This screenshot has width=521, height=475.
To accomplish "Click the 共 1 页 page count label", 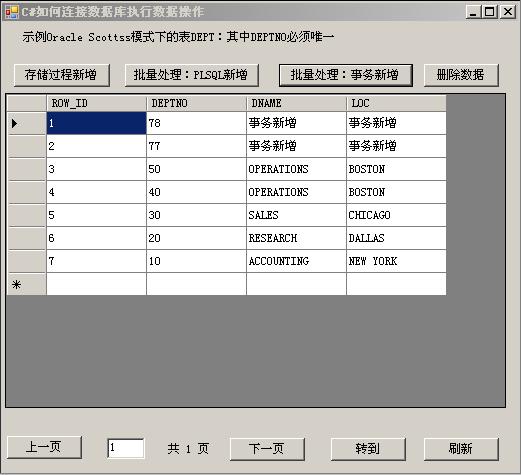I will 188,449.
